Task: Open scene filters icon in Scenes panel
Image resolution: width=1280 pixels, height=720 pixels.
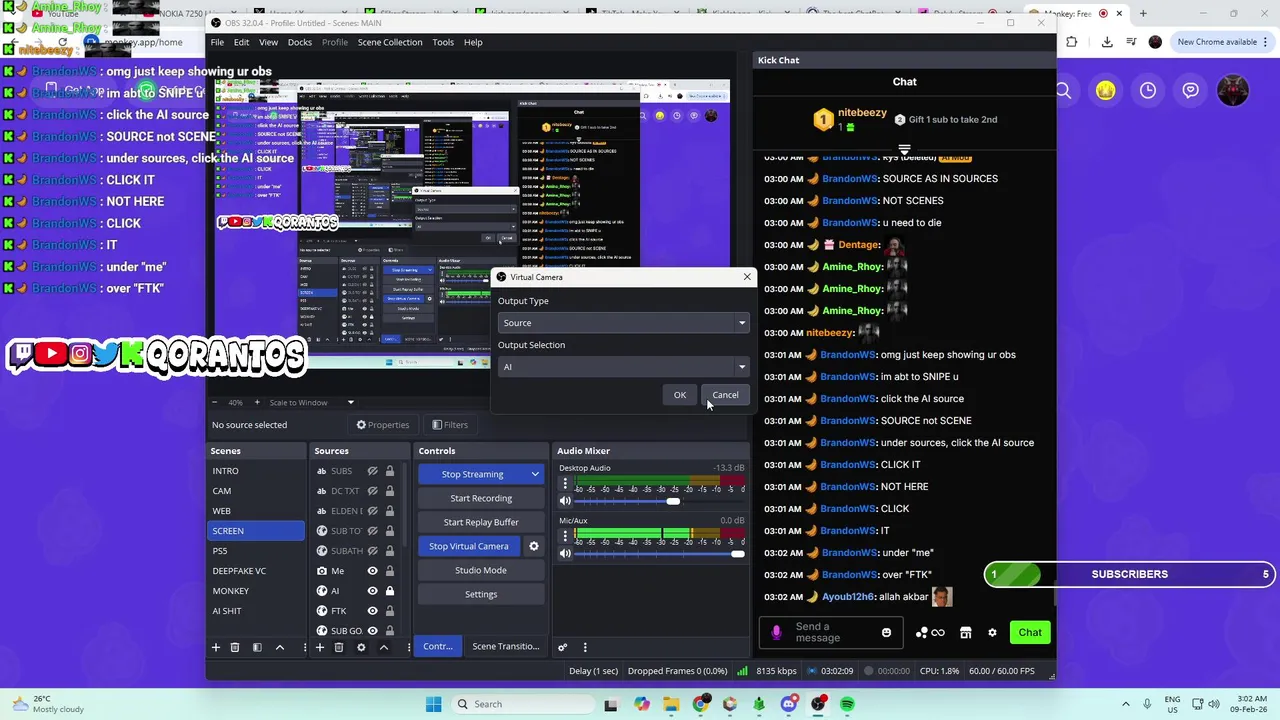Action: [257, 647]
